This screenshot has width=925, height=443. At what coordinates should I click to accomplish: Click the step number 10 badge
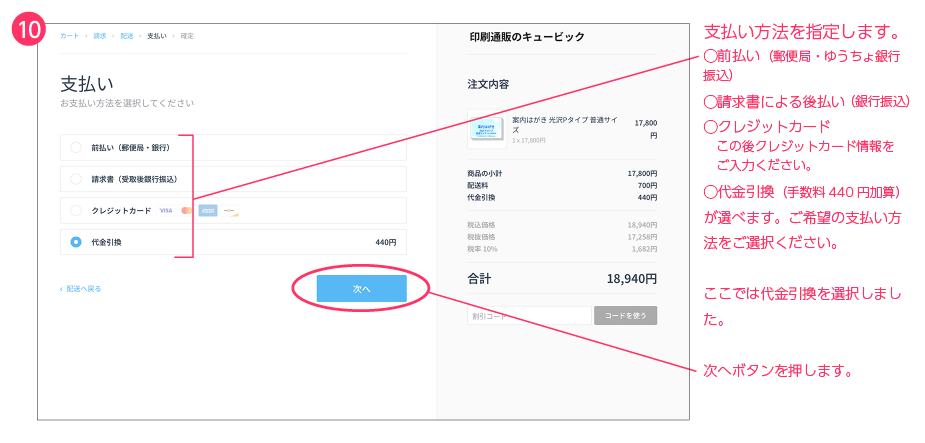click(27, 29)
